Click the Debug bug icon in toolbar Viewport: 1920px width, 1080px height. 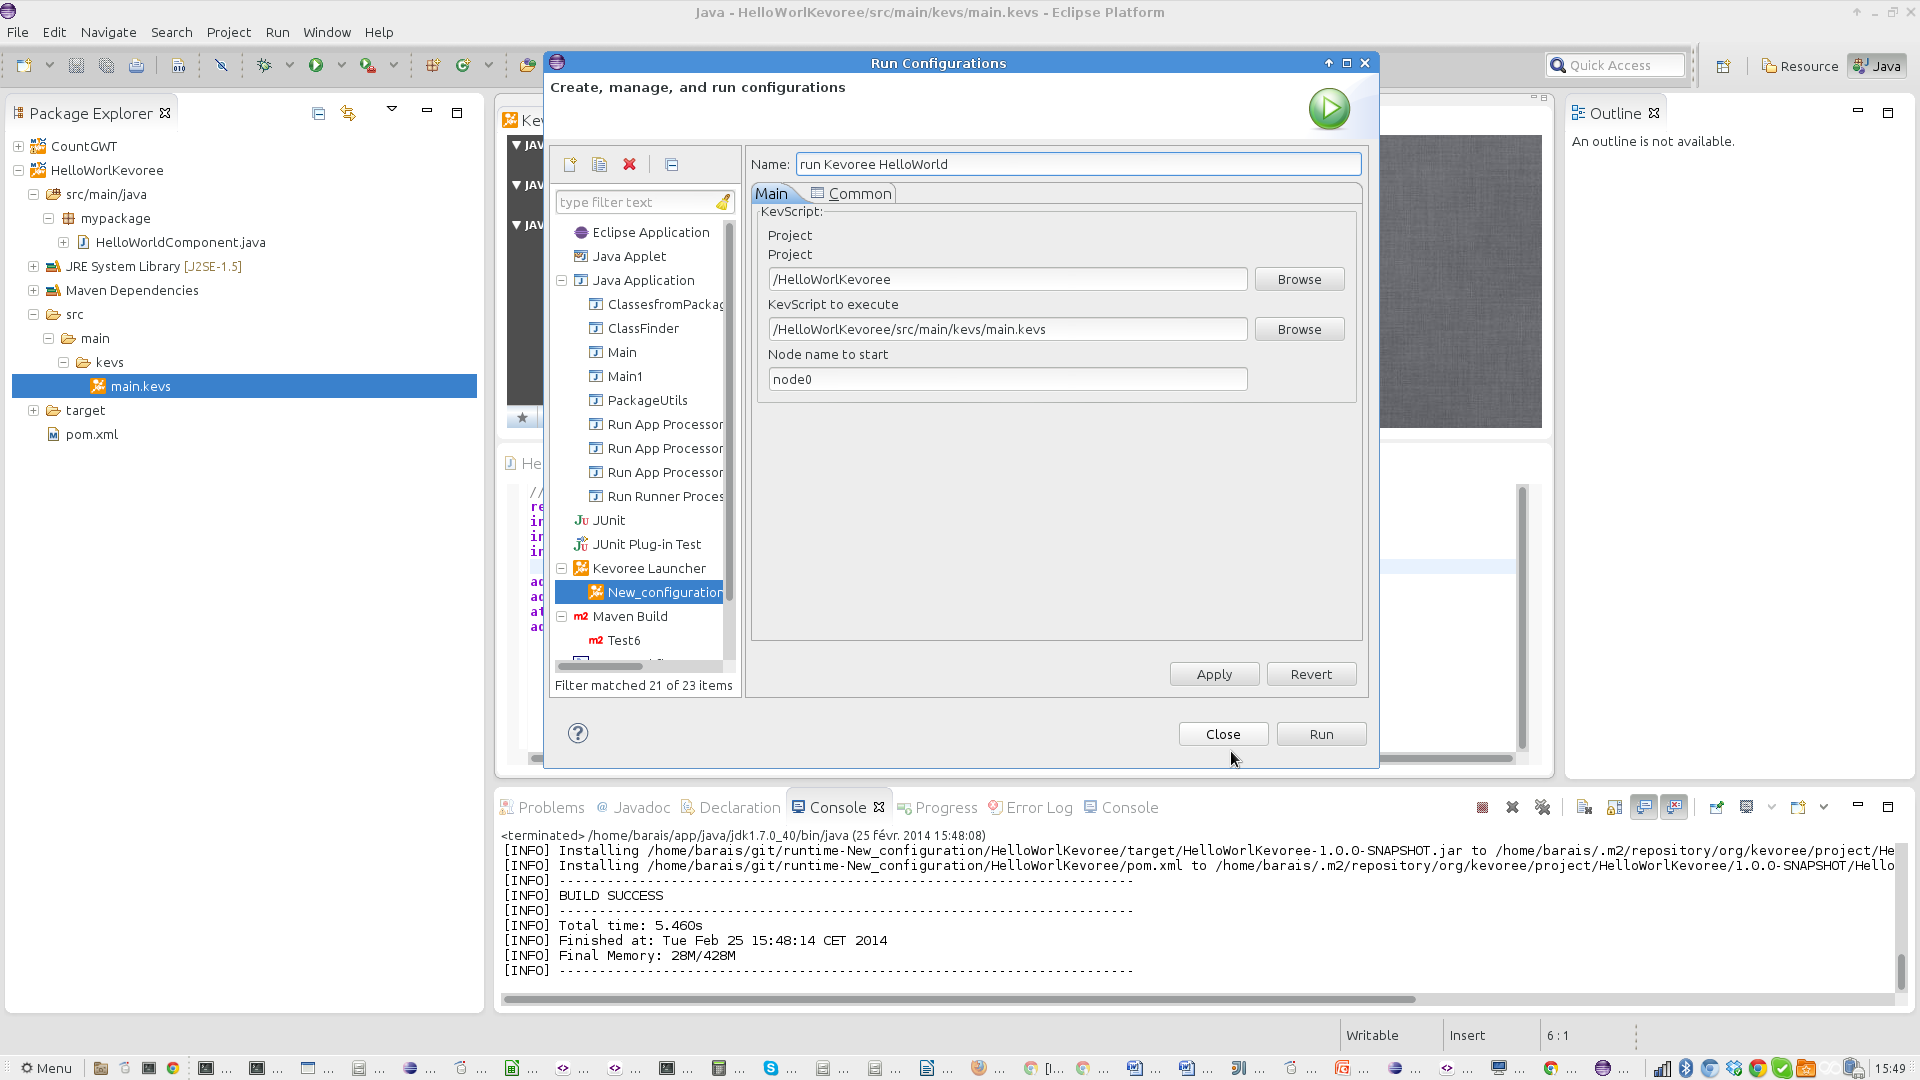point(264,66)
